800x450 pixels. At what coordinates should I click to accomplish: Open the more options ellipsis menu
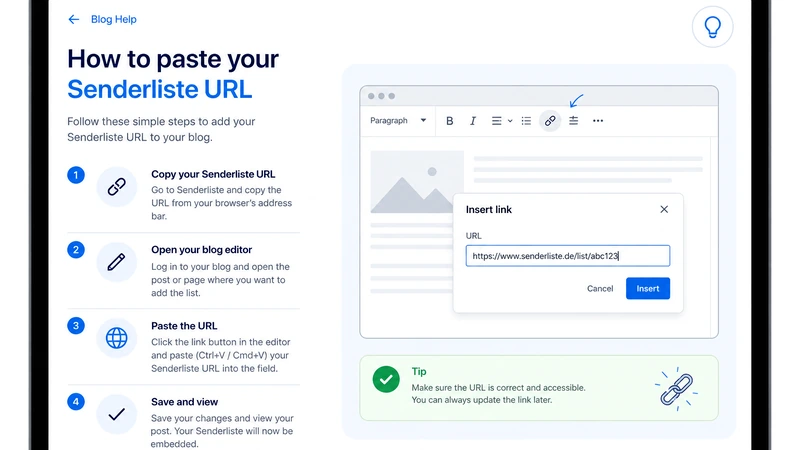click(598, 121)
